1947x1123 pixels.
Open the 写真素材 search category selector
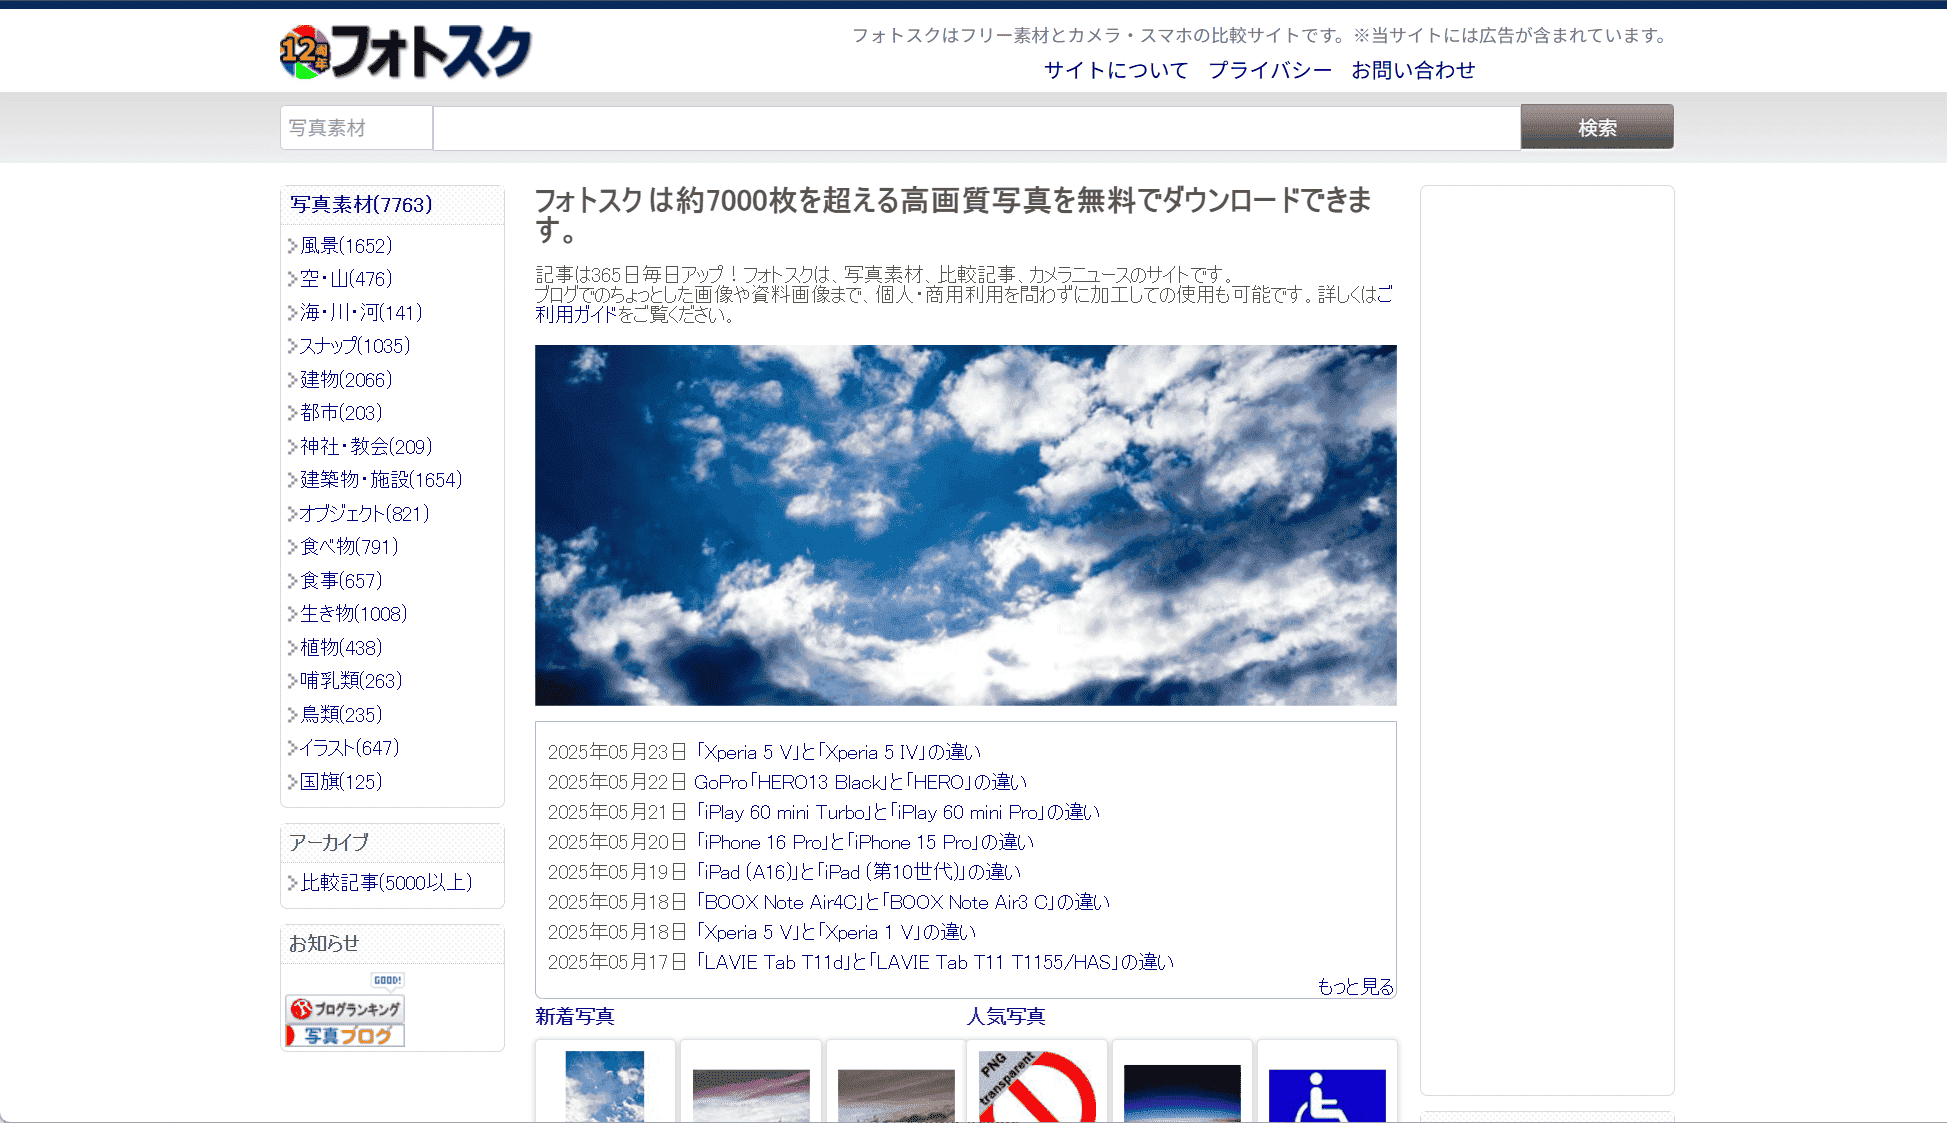(x=356, y=128)
